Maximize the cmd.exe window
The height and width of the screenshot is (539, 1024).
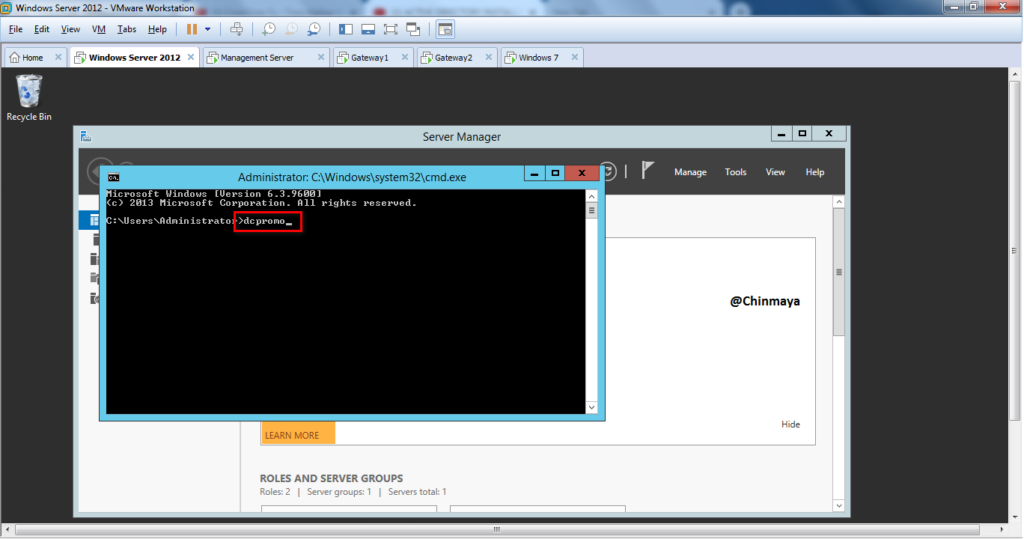pos(555,173)
